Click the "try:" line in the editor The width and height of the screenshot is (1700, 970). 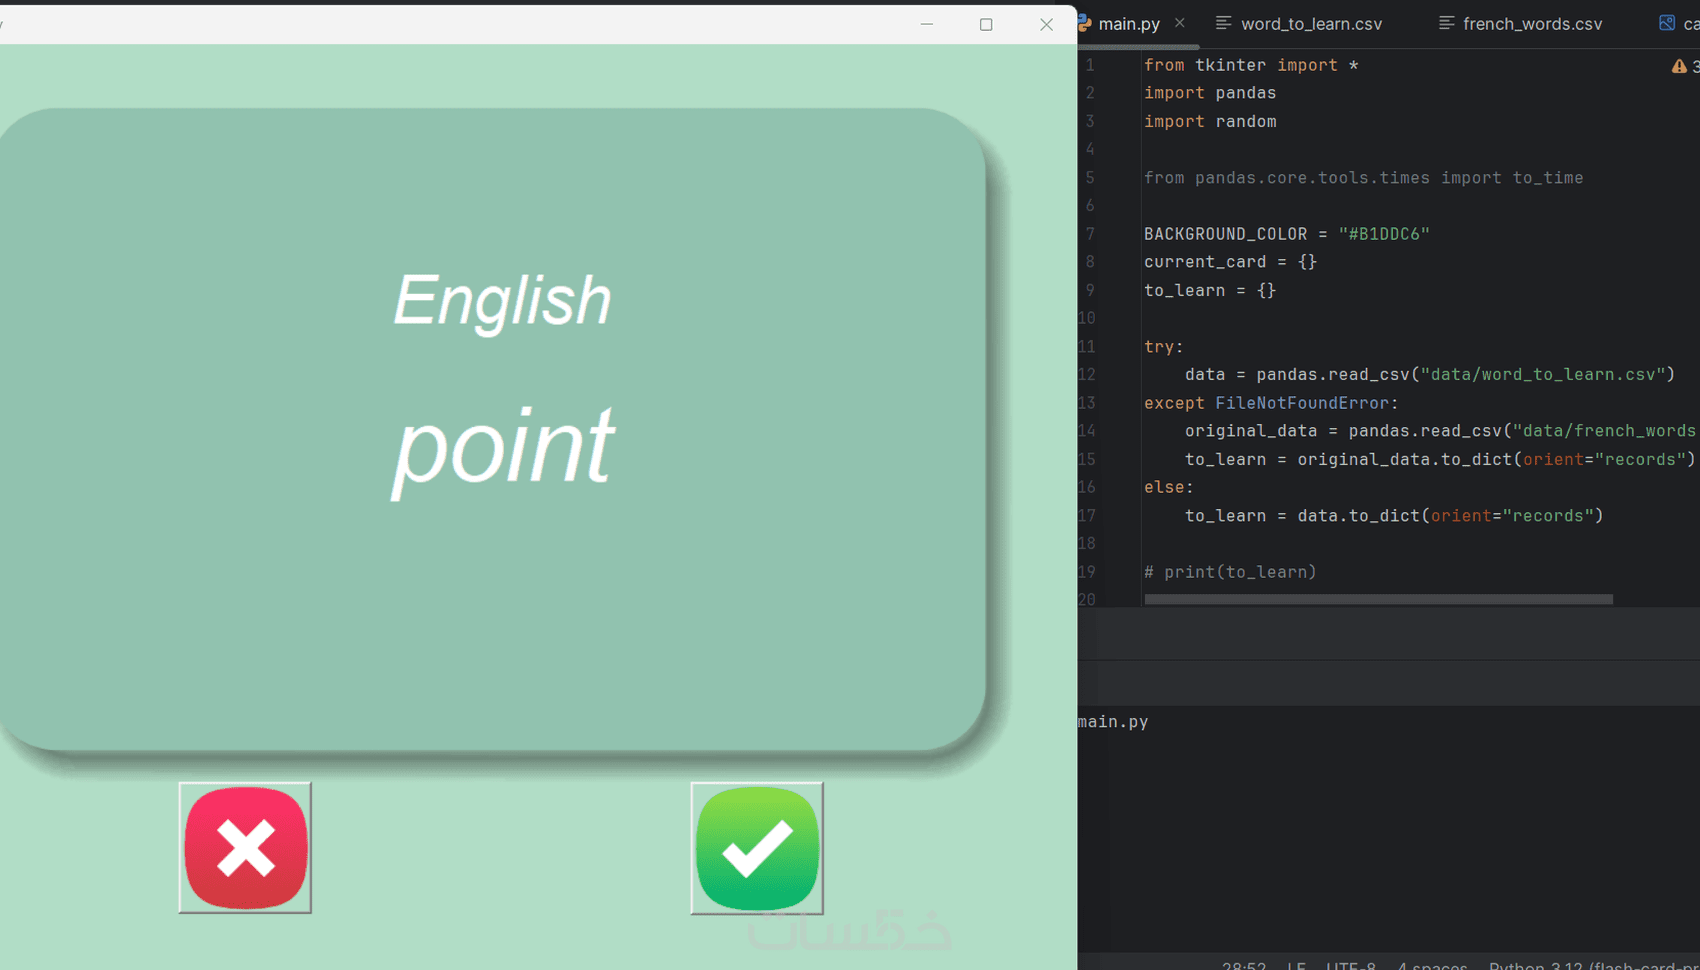coord(1164,347)
